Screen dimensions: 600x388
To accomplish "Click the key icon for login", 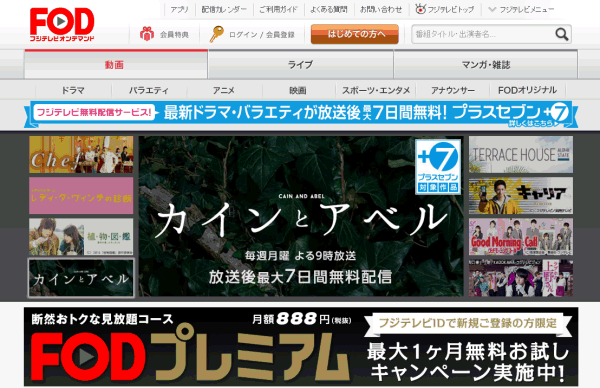I will [216, 34].
